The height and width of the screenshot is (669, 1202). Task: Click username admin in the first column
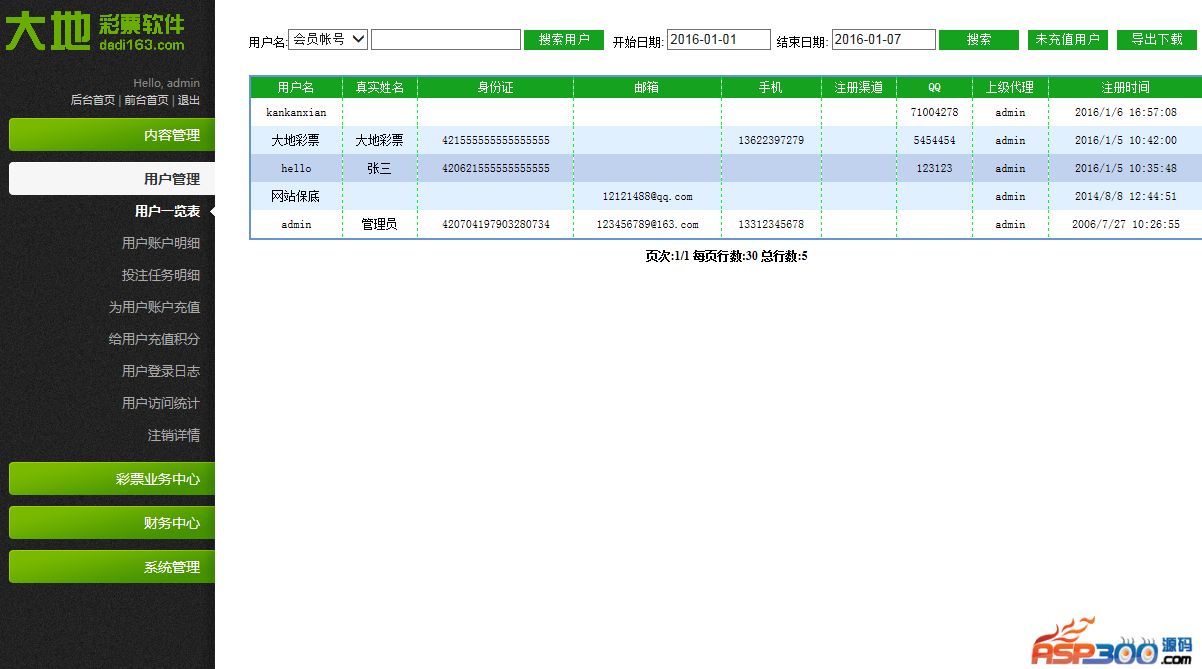click(296, 225)
